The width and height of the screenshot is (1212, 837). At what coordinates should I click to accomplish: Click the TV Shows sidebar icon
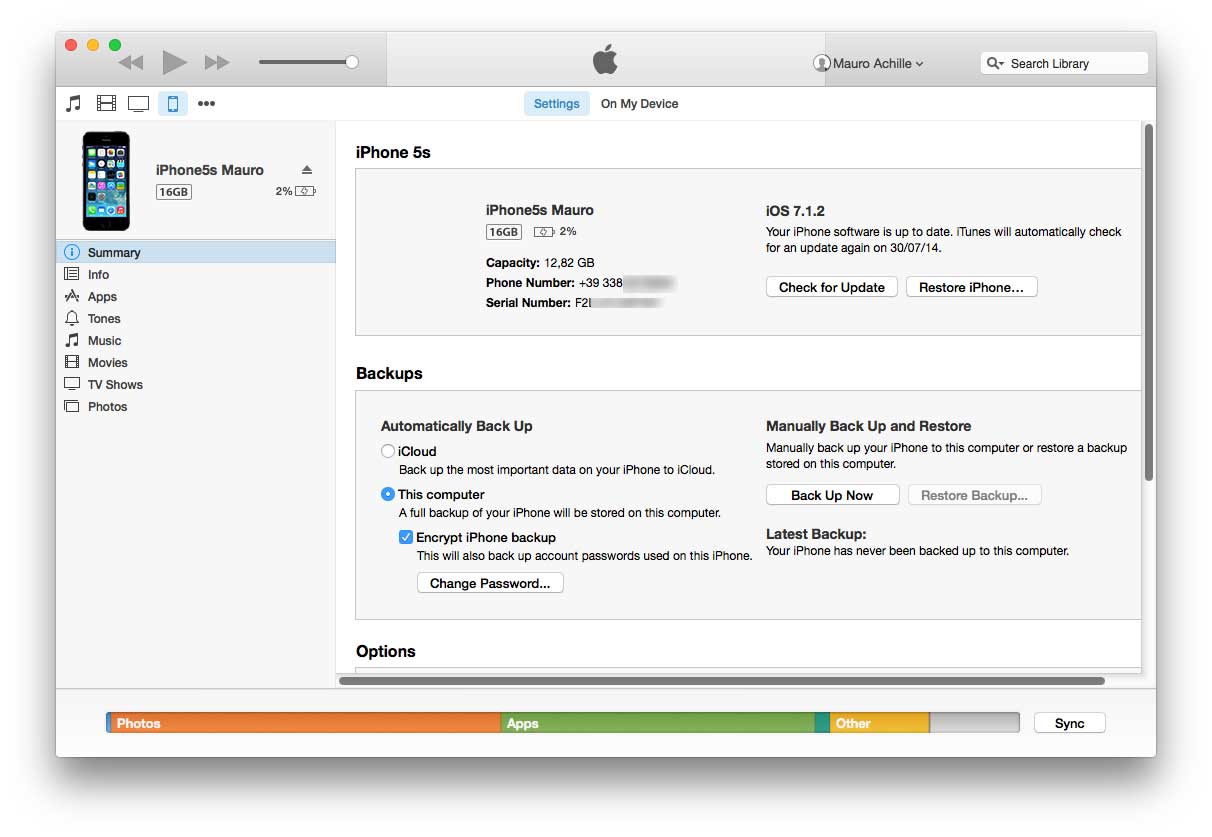(72, 384)
